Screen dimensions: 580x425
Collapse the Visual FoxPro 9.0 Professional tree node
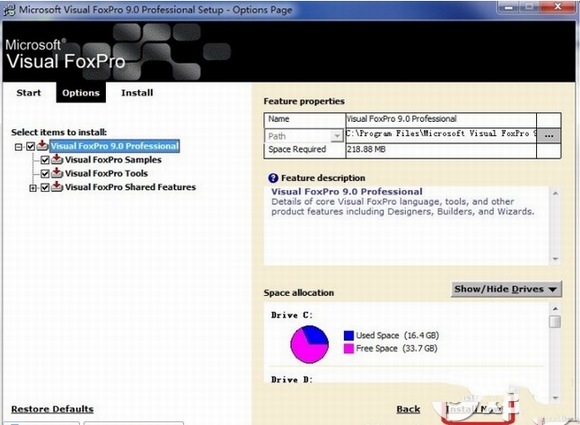click(18, 147)
